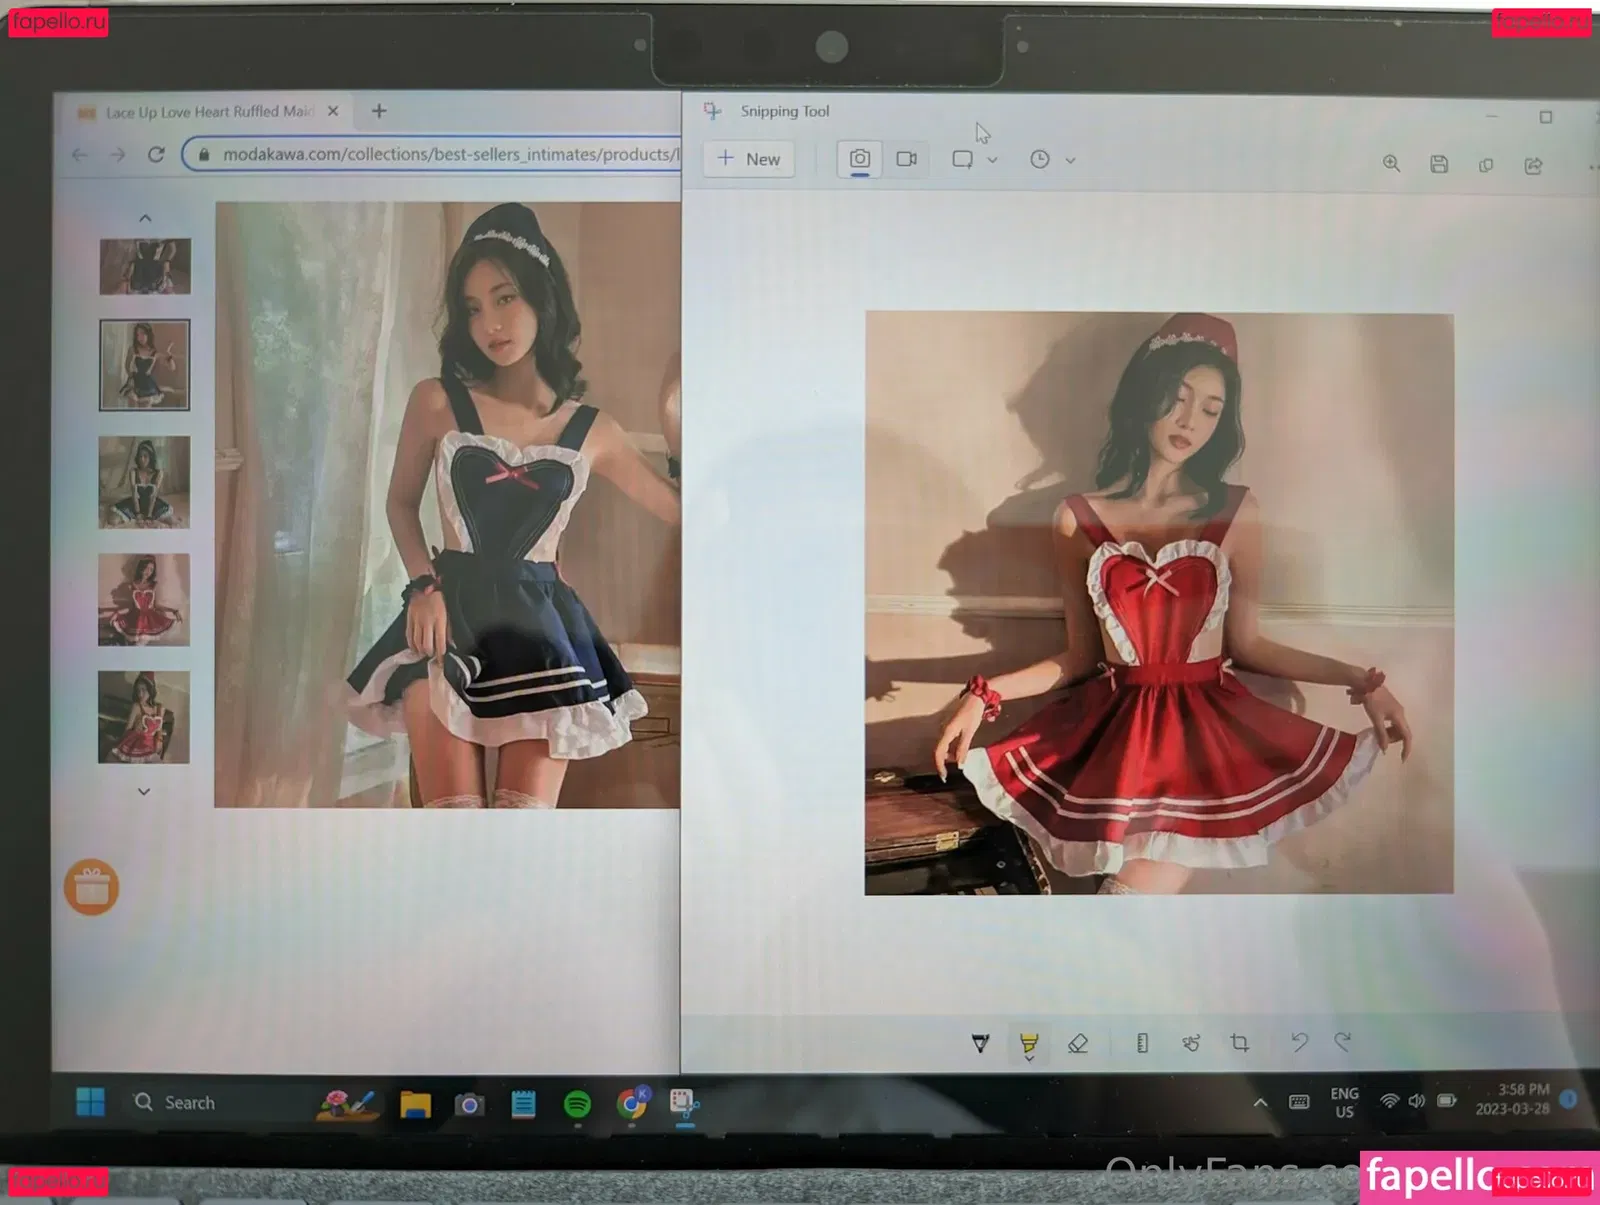The width and height of the screenshot is (1600, 1205).
Task: Switch to snip screenshot mode
Action: (x=859, y=159)
